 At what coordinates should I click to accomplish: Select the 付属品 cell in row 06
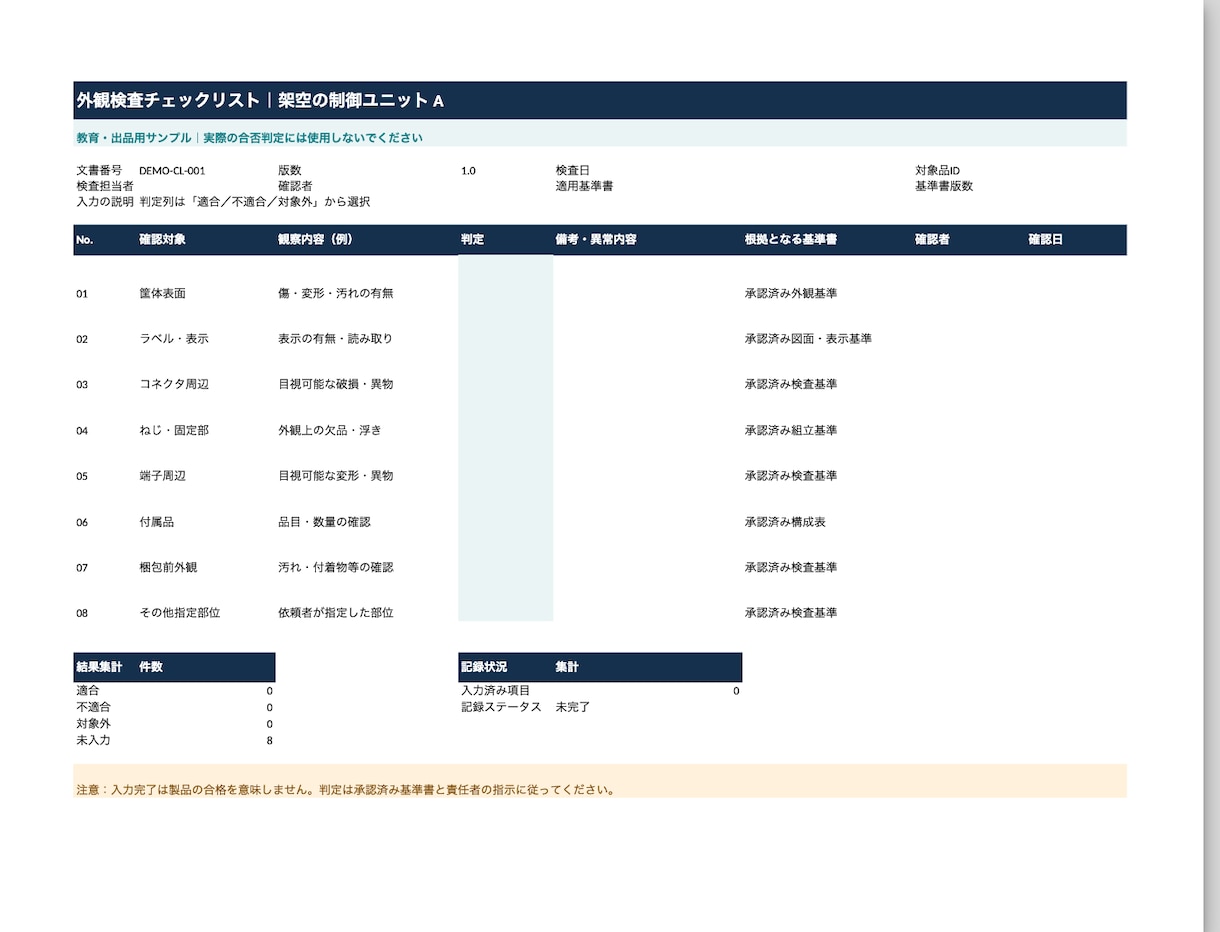coord(156,522)
